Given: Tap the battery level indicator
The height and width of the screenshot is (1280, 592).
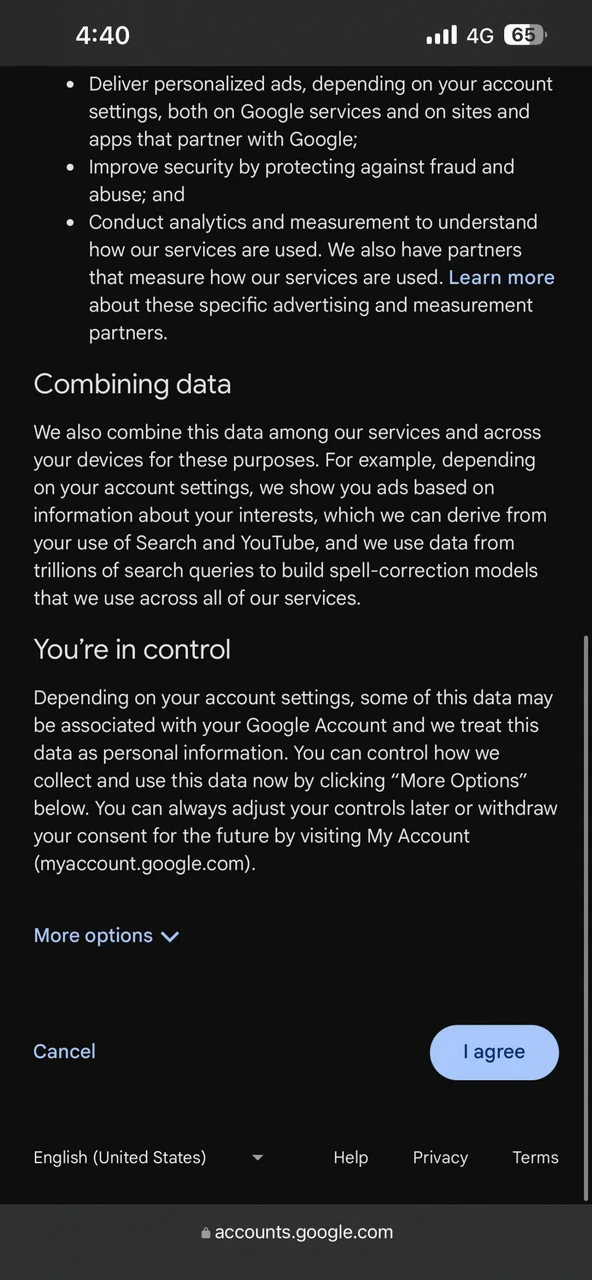Looking at the screenshot, I should pos(526,35).
